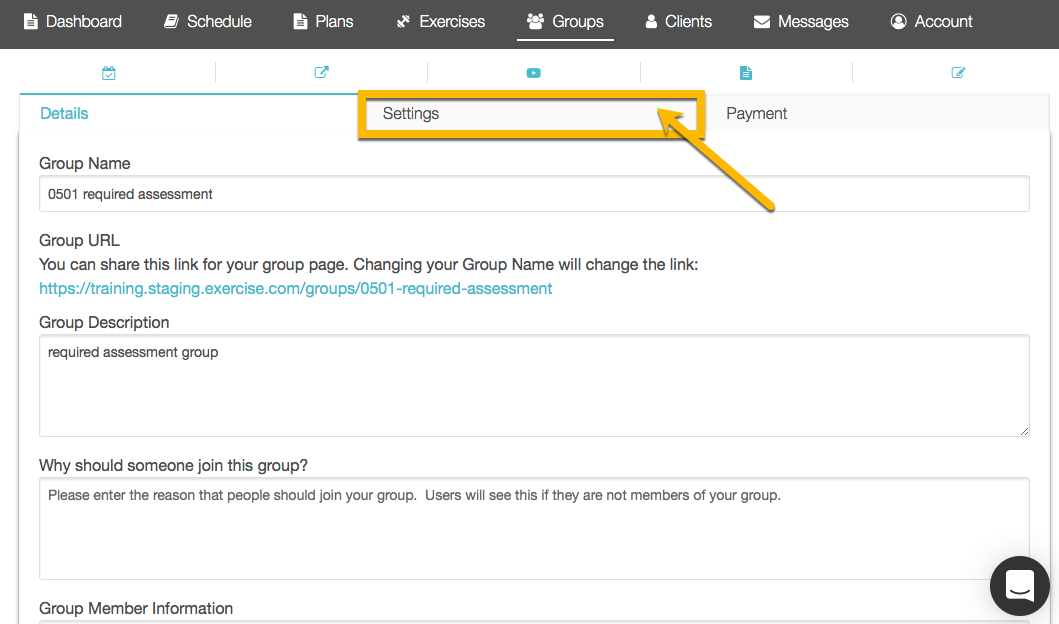The height and width of the screenshot is (624, 1059).
Task: Click the 'Group URL' label
Action: pyautogui.click(x=79, y=240)
